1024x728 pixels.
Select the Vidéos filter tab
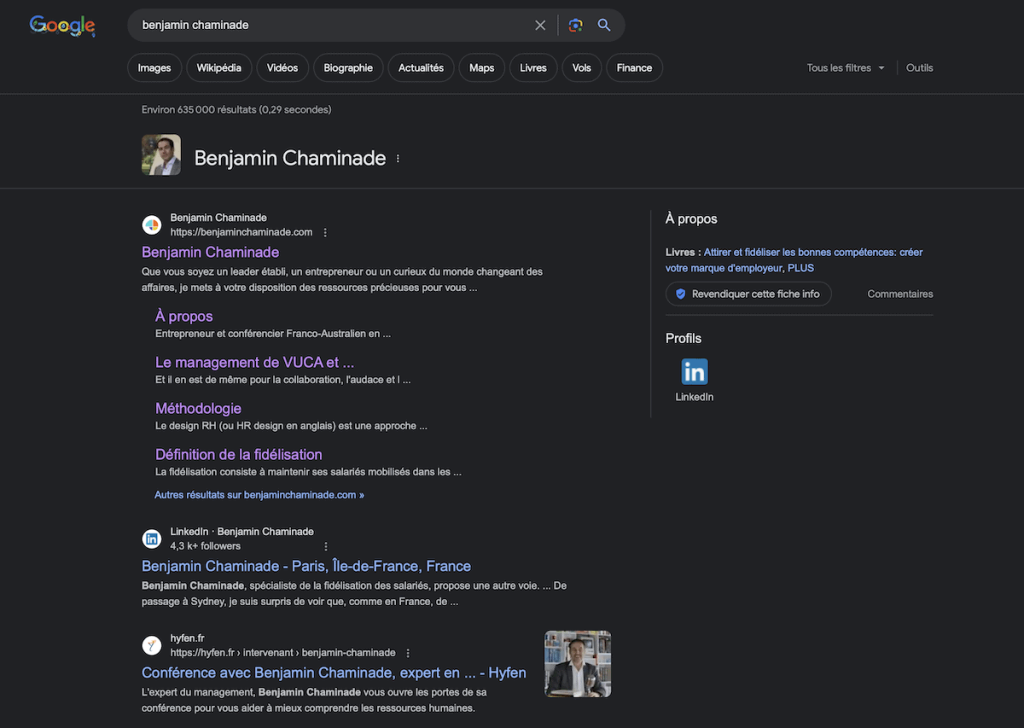pos(282,68)
